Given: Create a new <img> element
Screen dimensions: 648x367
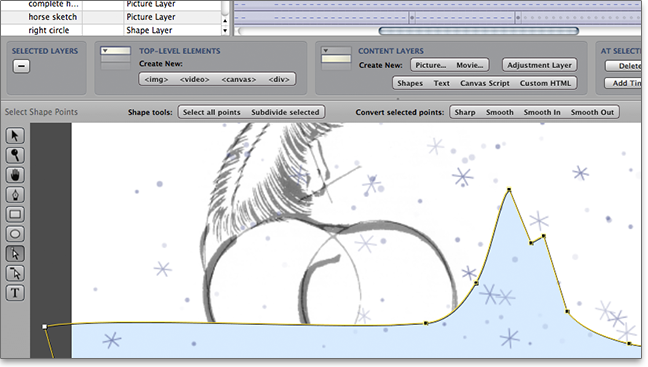Looking at the screenshot, I should tap(156, 79).
